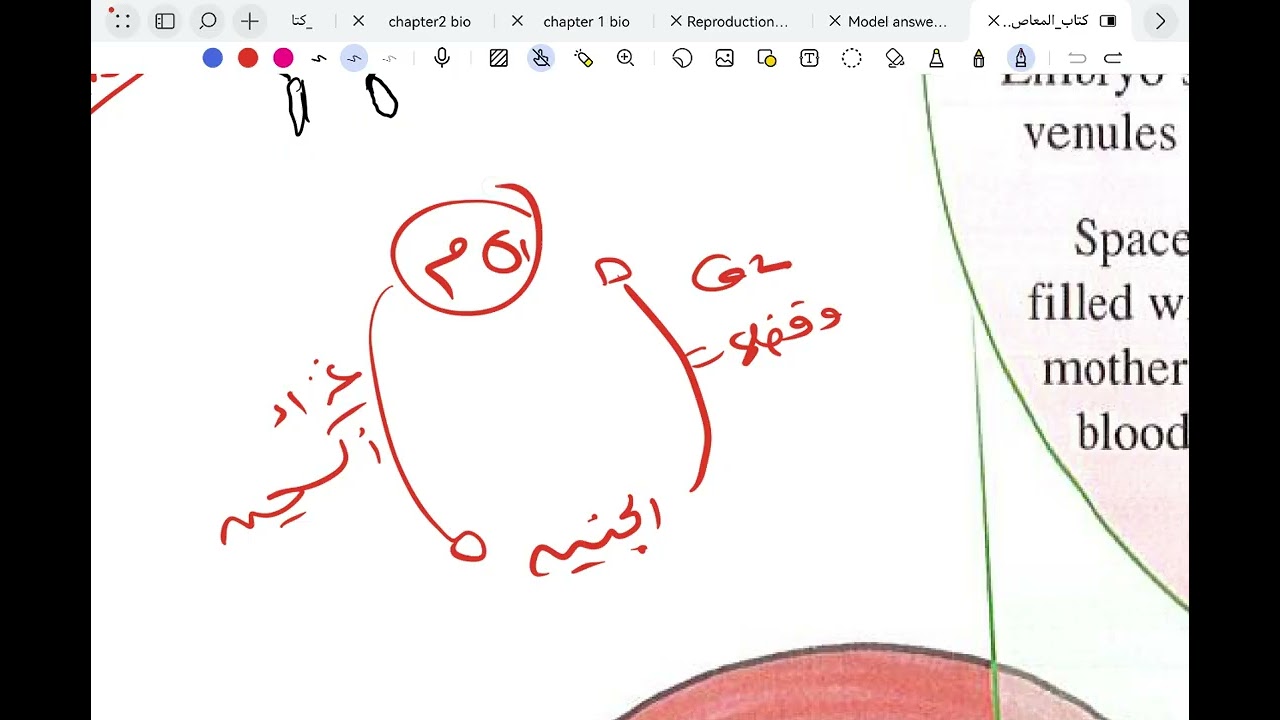
Task: Switch to the Reproduction tab
Action: pyautogui.click(x=737, y=21)
